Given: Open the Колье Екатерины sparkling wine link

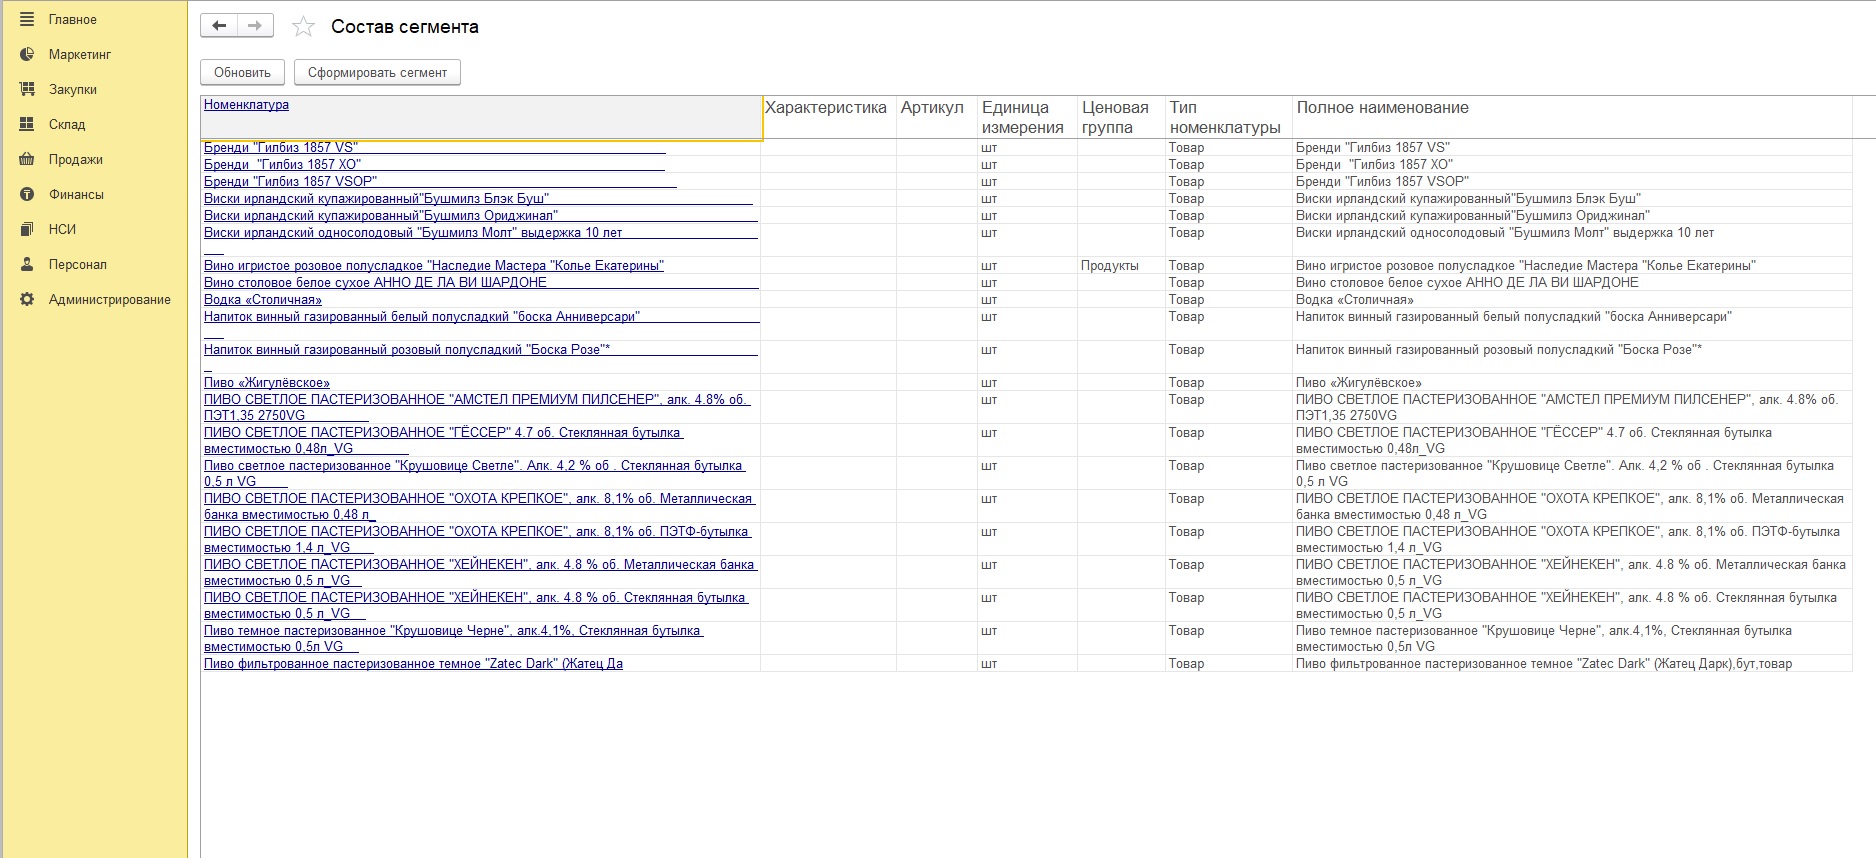Looking at the screenshot, I should click(434, 265).
